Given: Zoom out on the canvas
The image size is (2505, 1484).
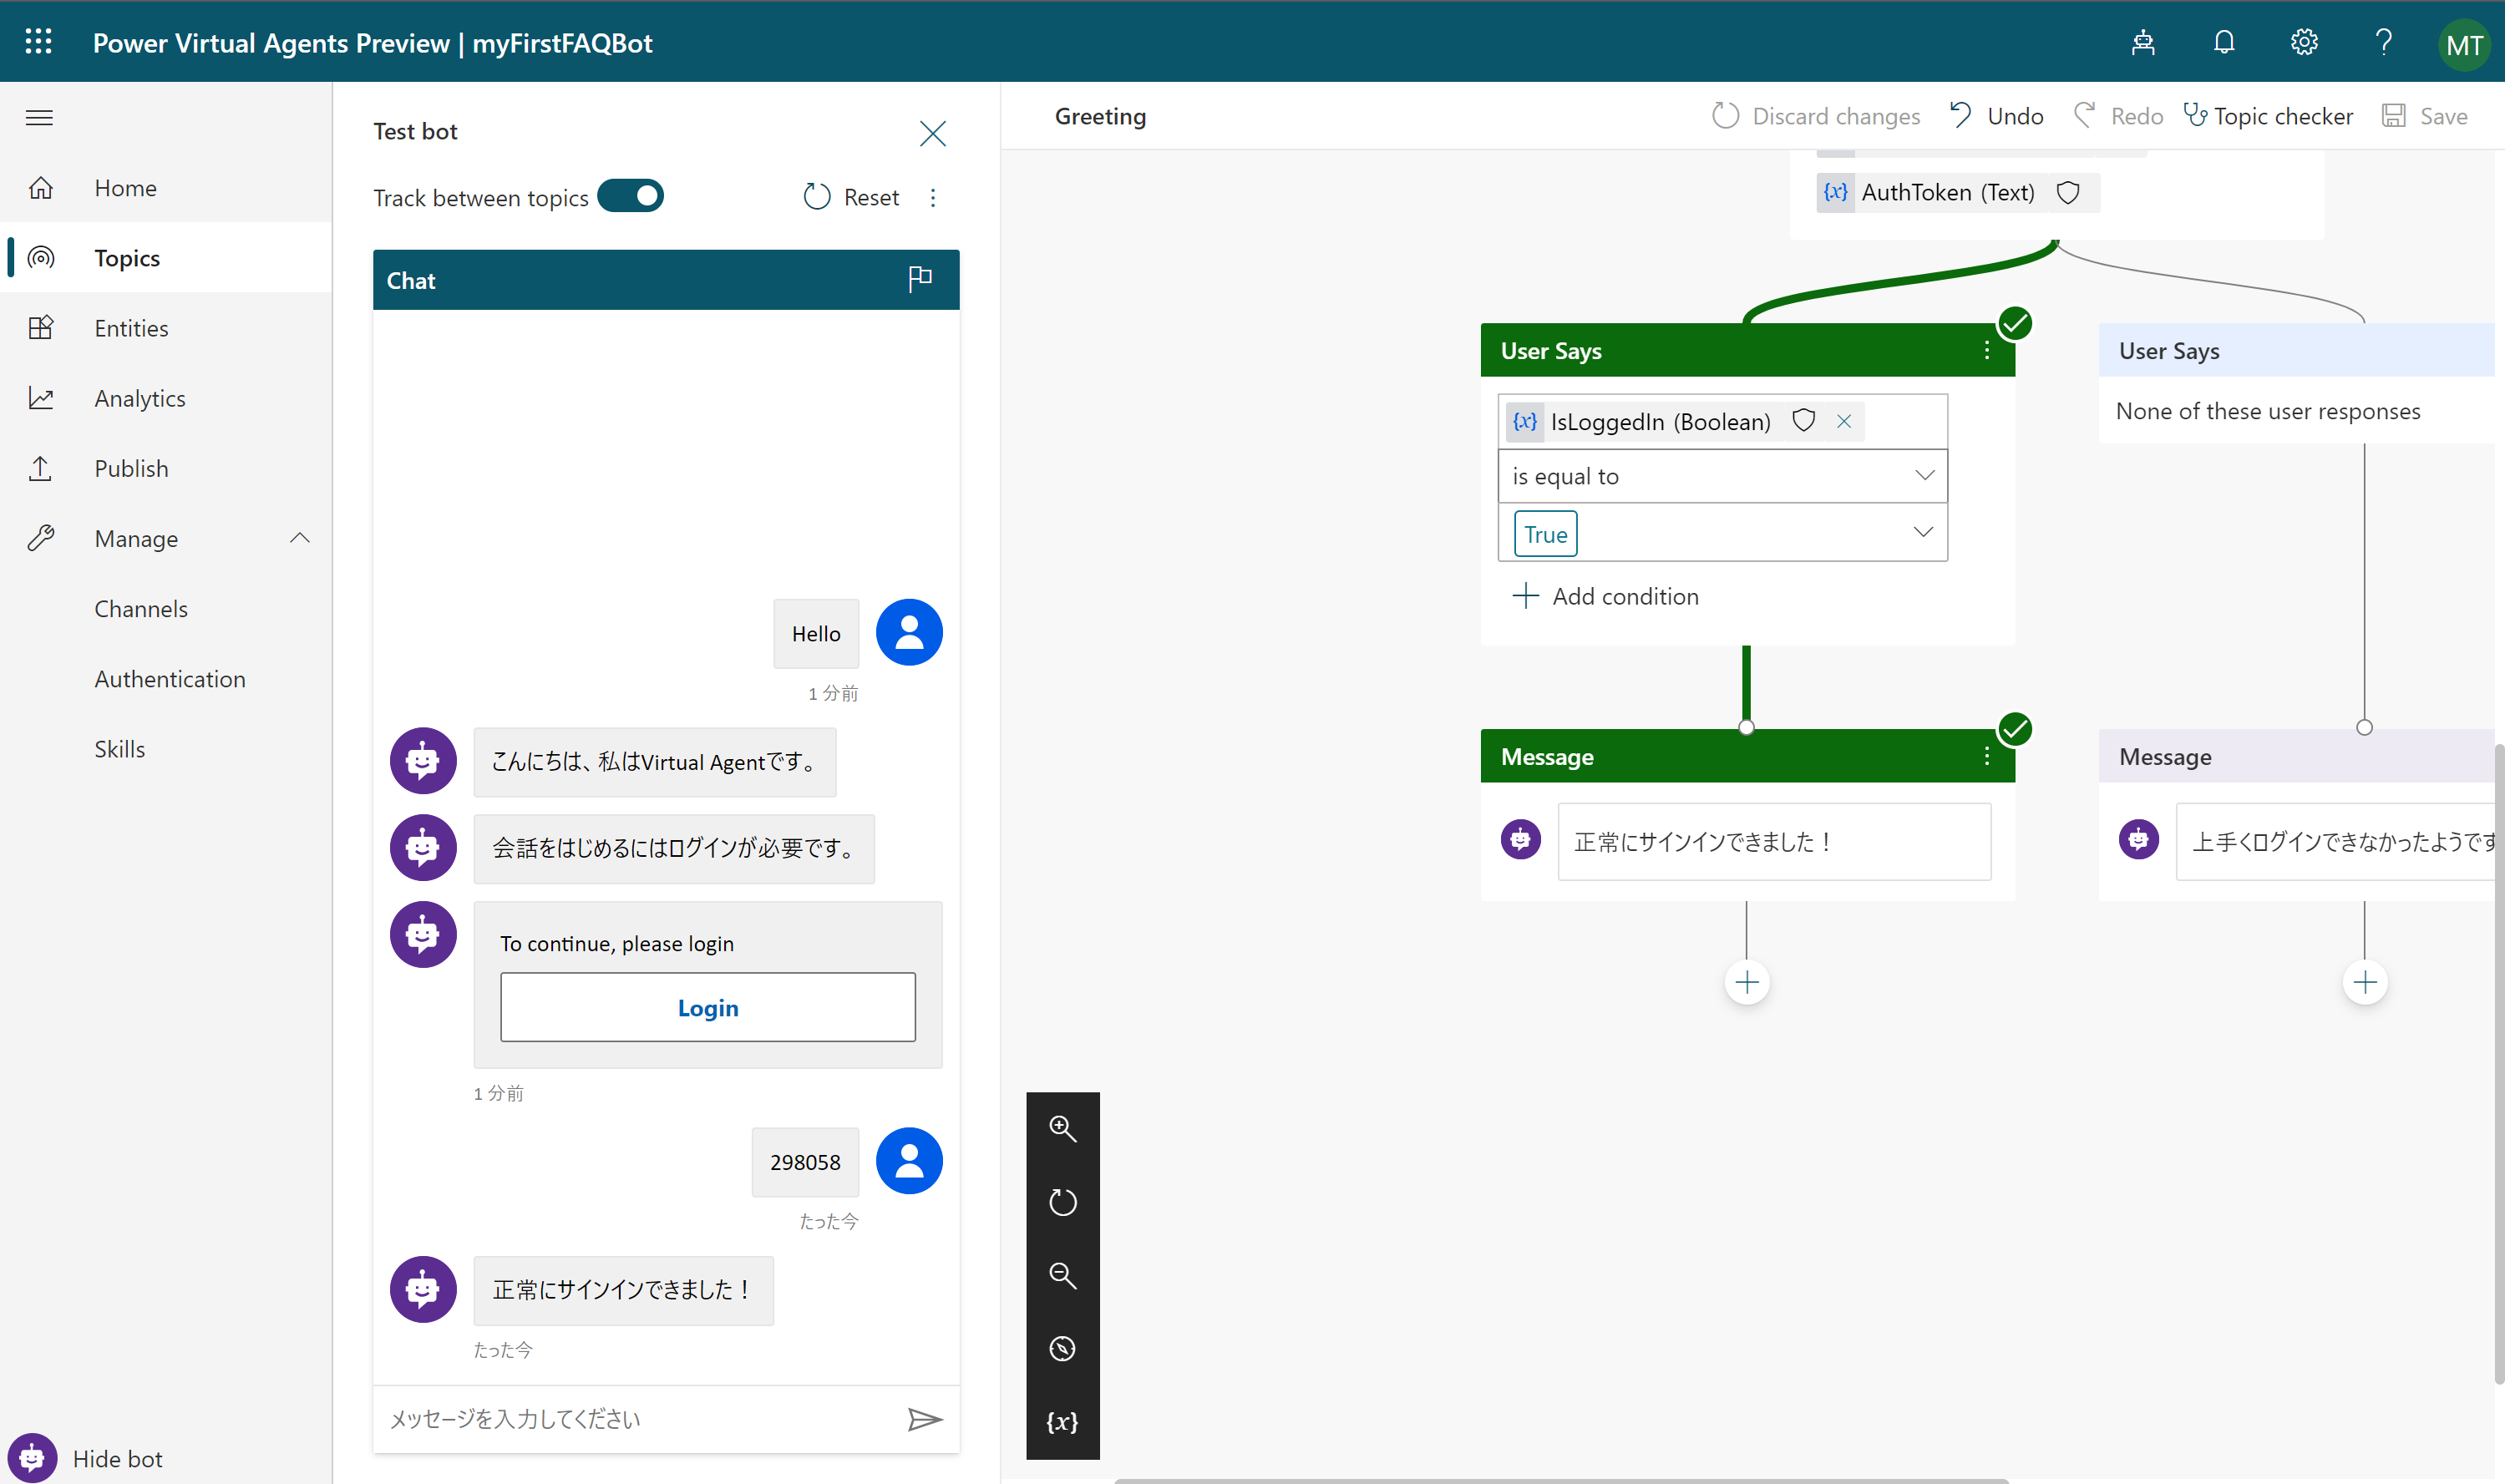Looking at the screenshot, I should pyautogui.click(x=1062, y=1275).
